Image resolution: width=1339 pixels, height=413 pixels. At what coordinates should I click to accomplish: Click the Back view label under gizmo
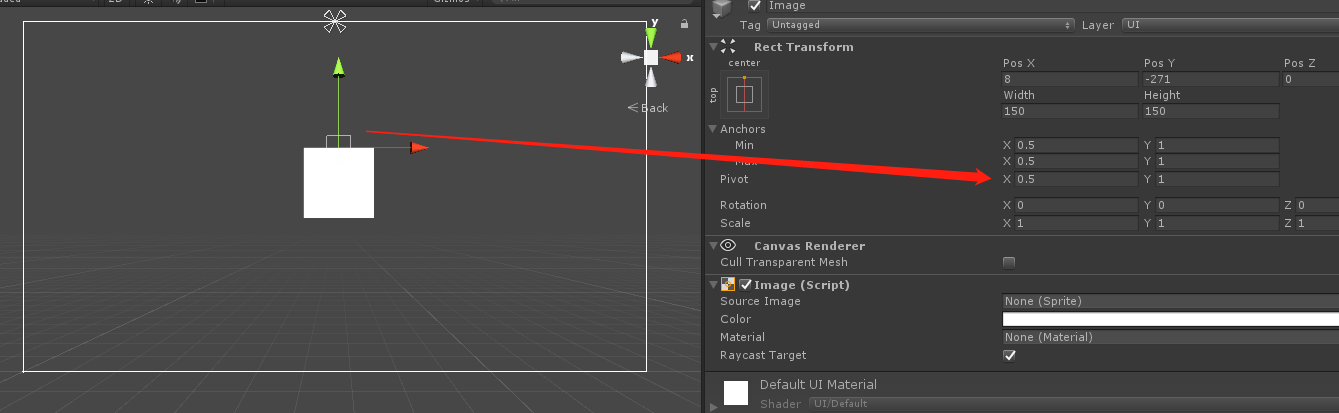pos(648,108)
